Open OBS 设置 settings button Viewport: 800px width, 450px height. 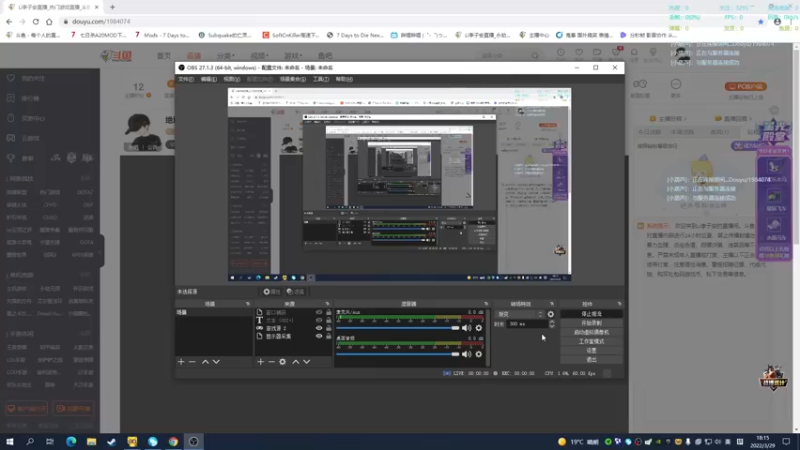(x=591, y=351)
